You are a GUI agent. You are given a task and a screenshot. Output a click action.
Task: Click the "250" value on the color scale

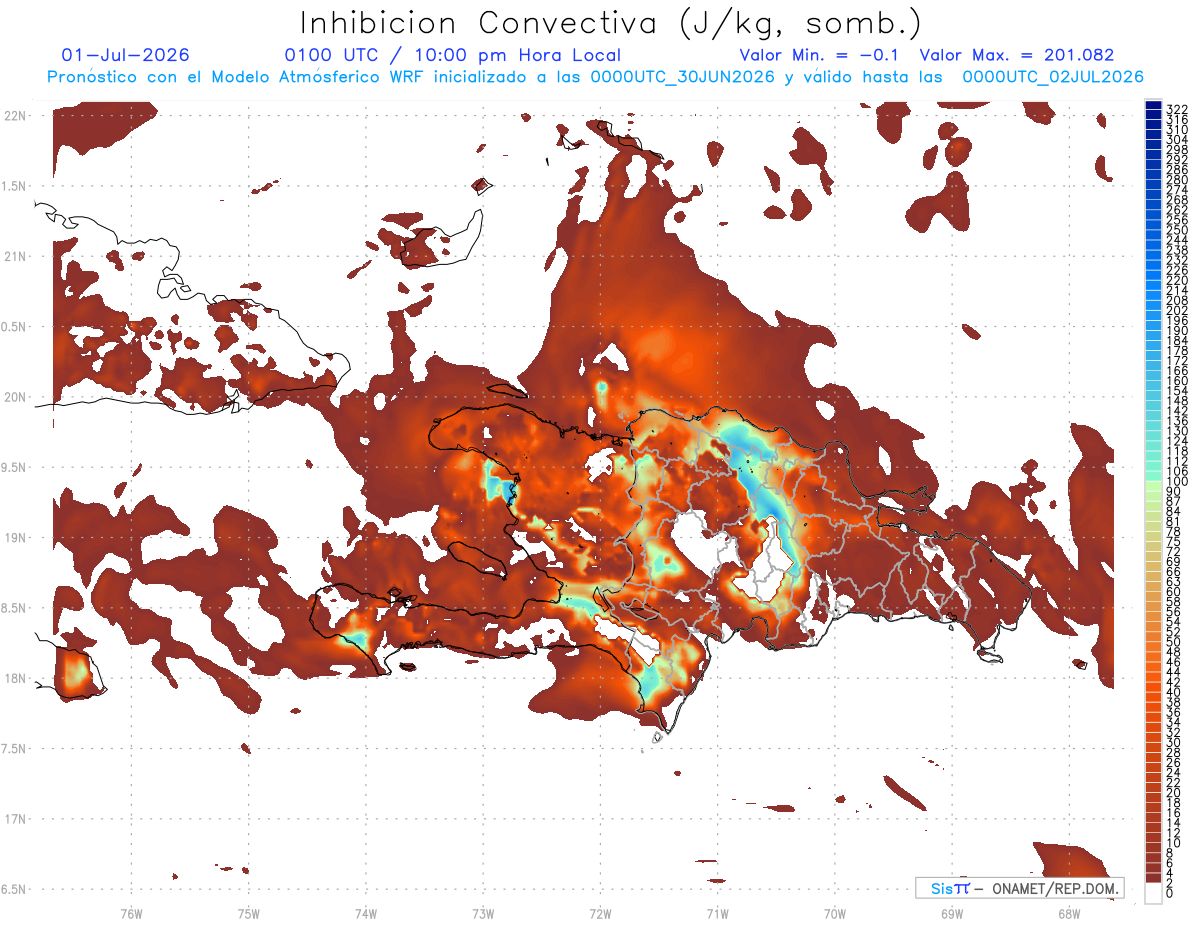pyautogui.click(x=1177, y=231)
